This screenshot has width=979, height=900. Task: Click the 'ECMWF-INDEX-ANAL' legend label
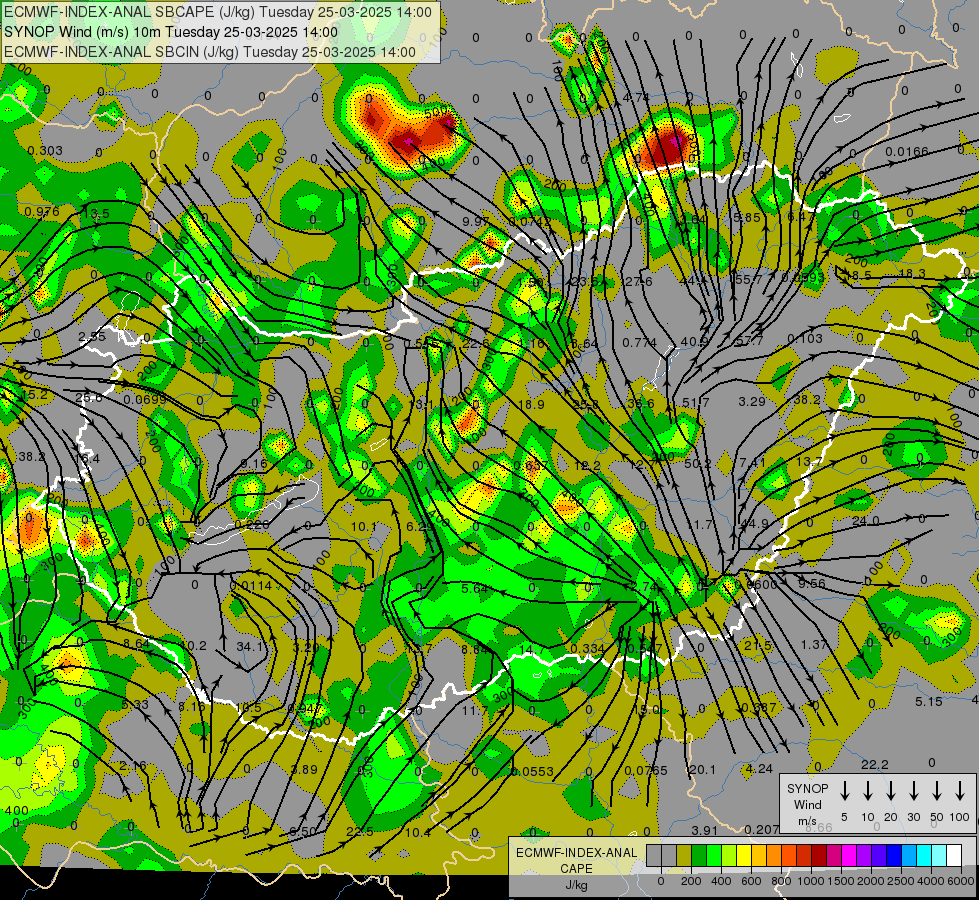(576, 853)
